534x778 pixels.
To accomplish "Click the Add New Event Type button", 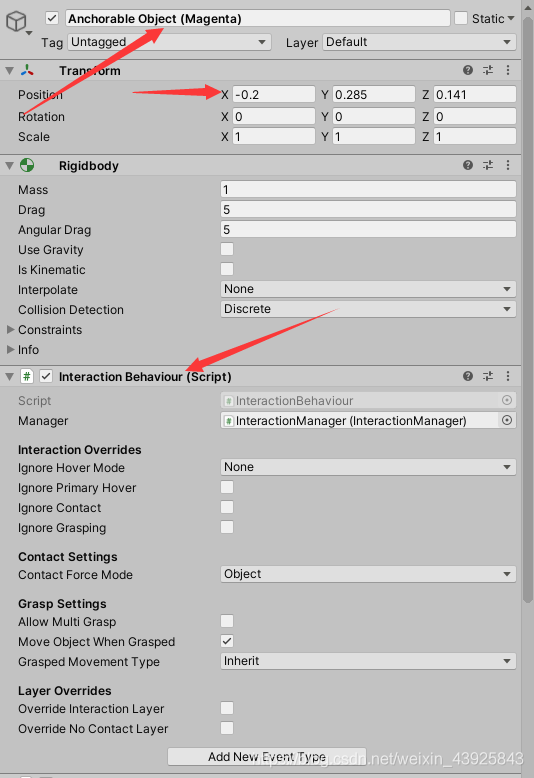I will click(267, 757).
